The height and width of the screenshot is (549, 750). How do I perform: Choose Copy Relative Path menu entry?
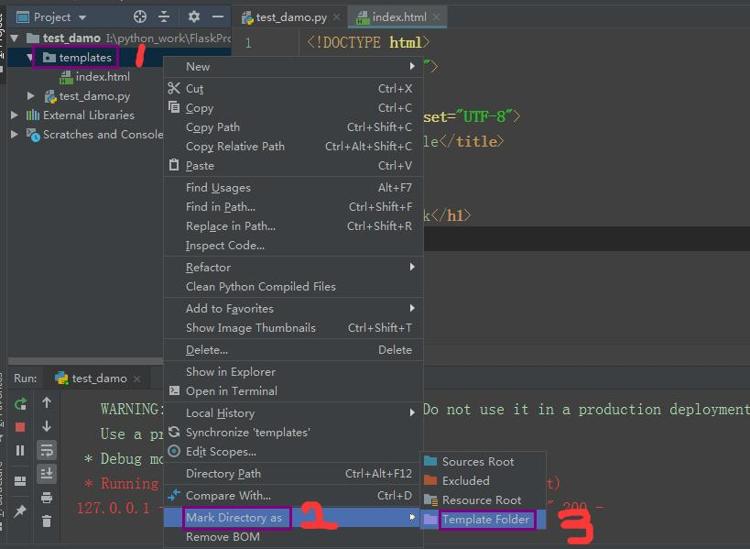click(x=235, y=146)
